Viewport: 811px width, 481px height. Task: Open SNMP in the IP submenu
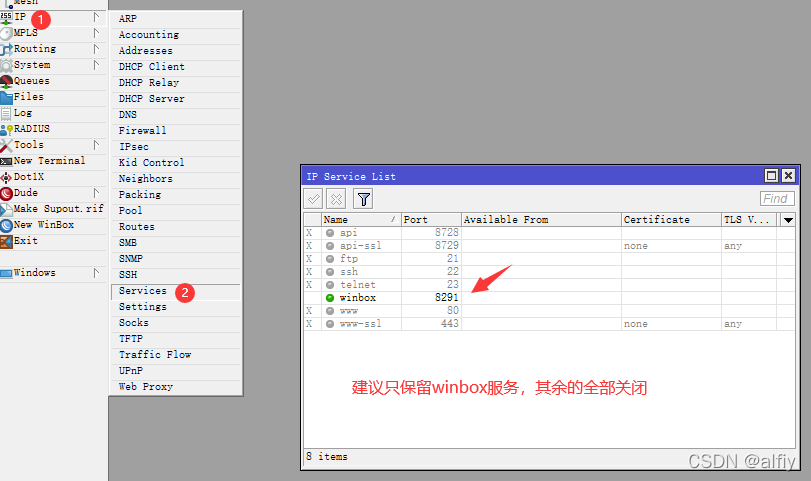click(x=176, y=259)
